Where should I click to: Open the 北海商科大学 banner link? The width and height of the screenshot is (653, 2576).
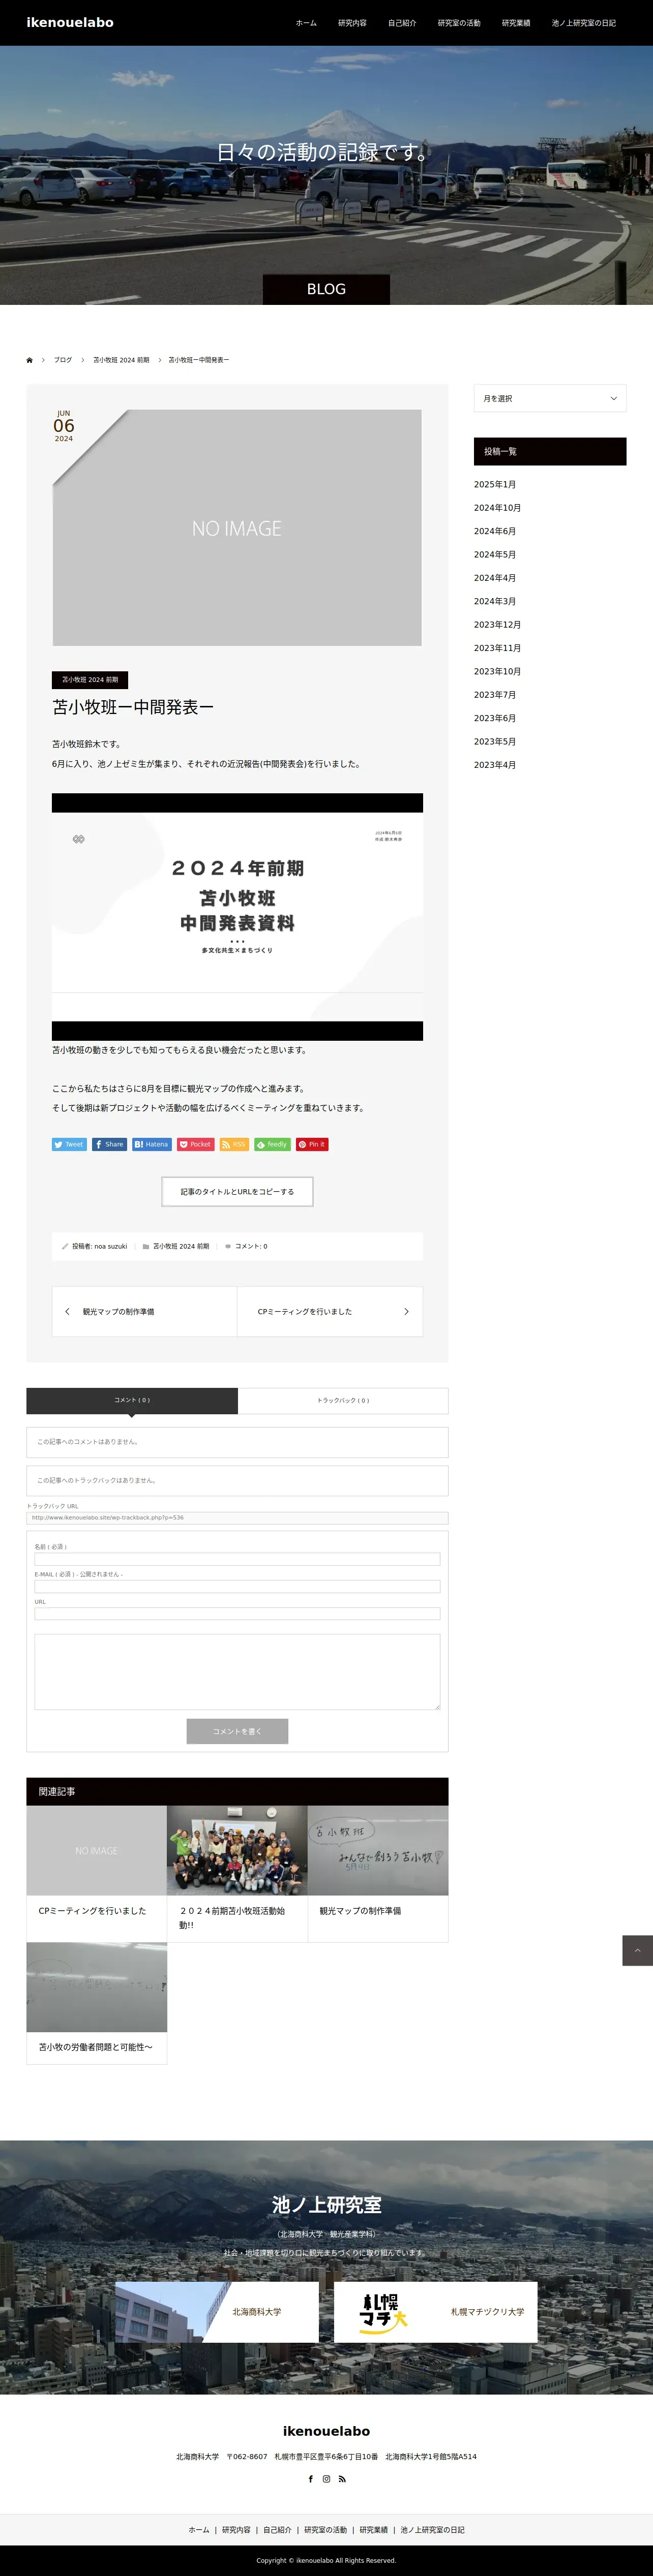217,2312
